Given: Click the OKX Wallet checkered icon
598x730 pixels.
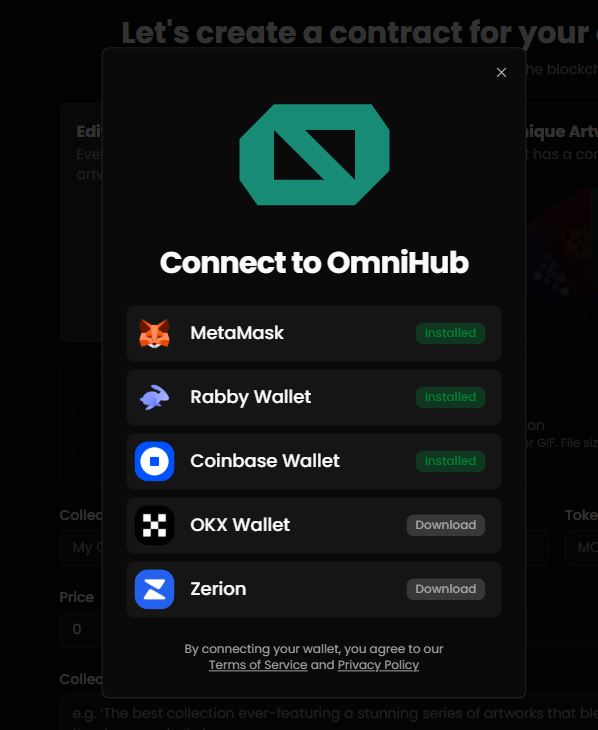Looking at the screenshot, I should 154,525.
